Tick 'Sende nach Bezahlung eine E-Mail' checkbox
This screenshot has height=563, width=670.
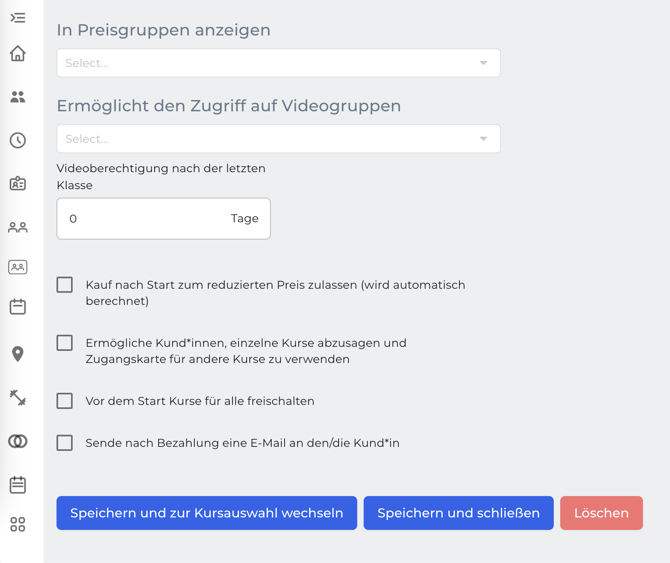pos(65,443)
